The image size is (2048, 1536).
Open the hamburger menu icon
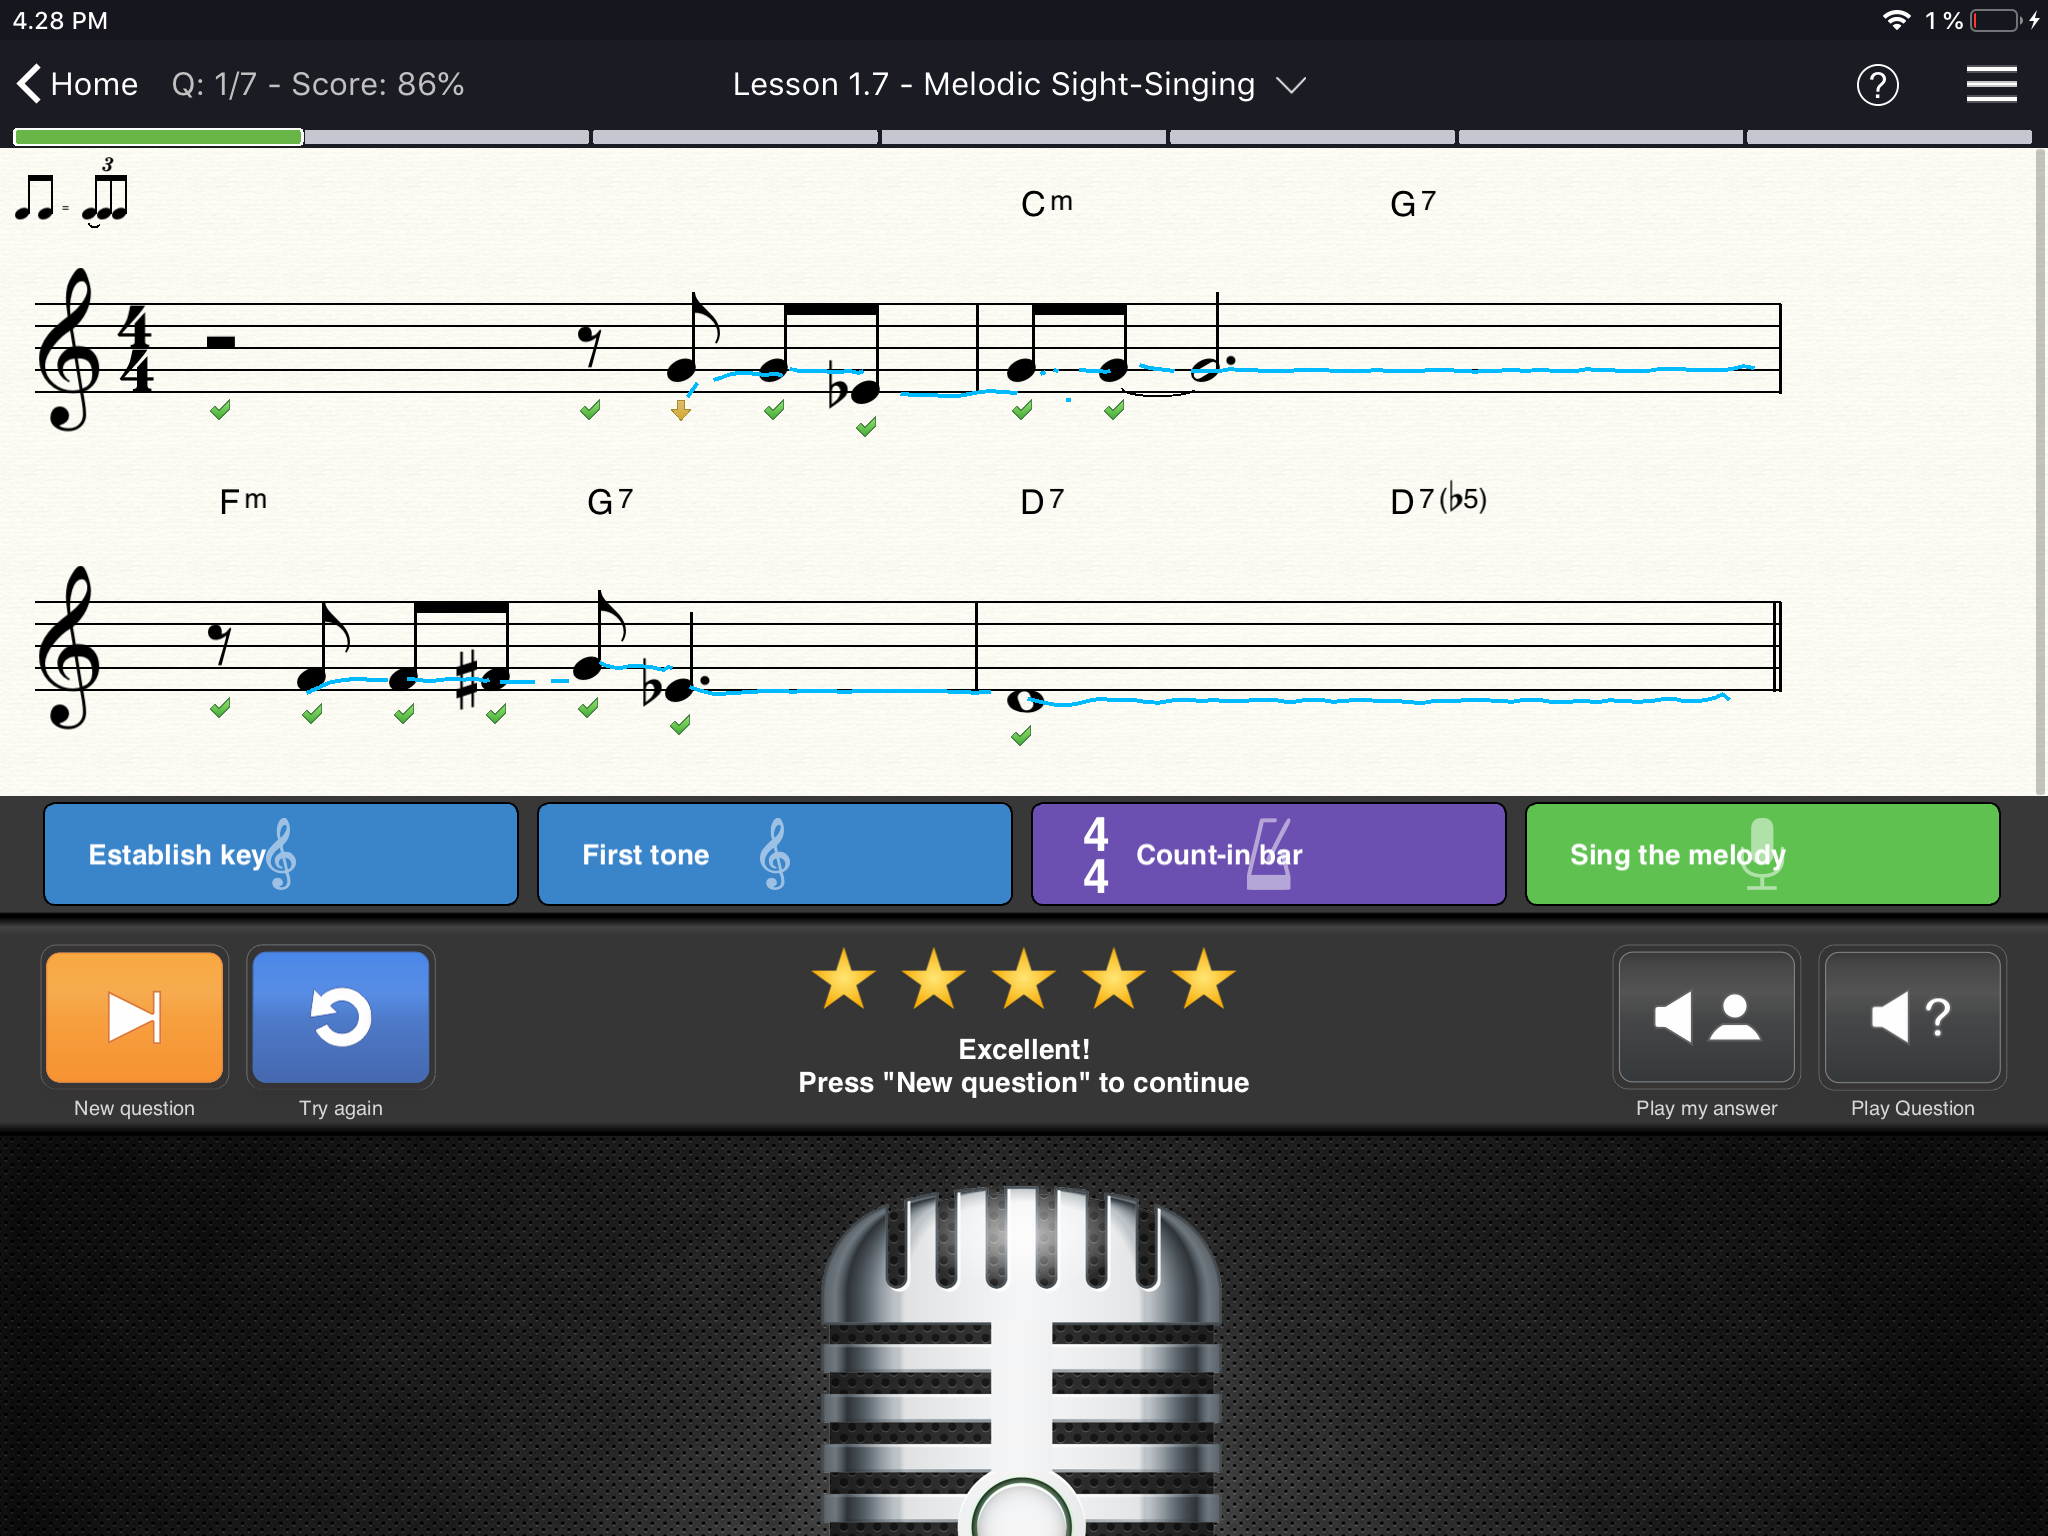[x=1990, y=85]
